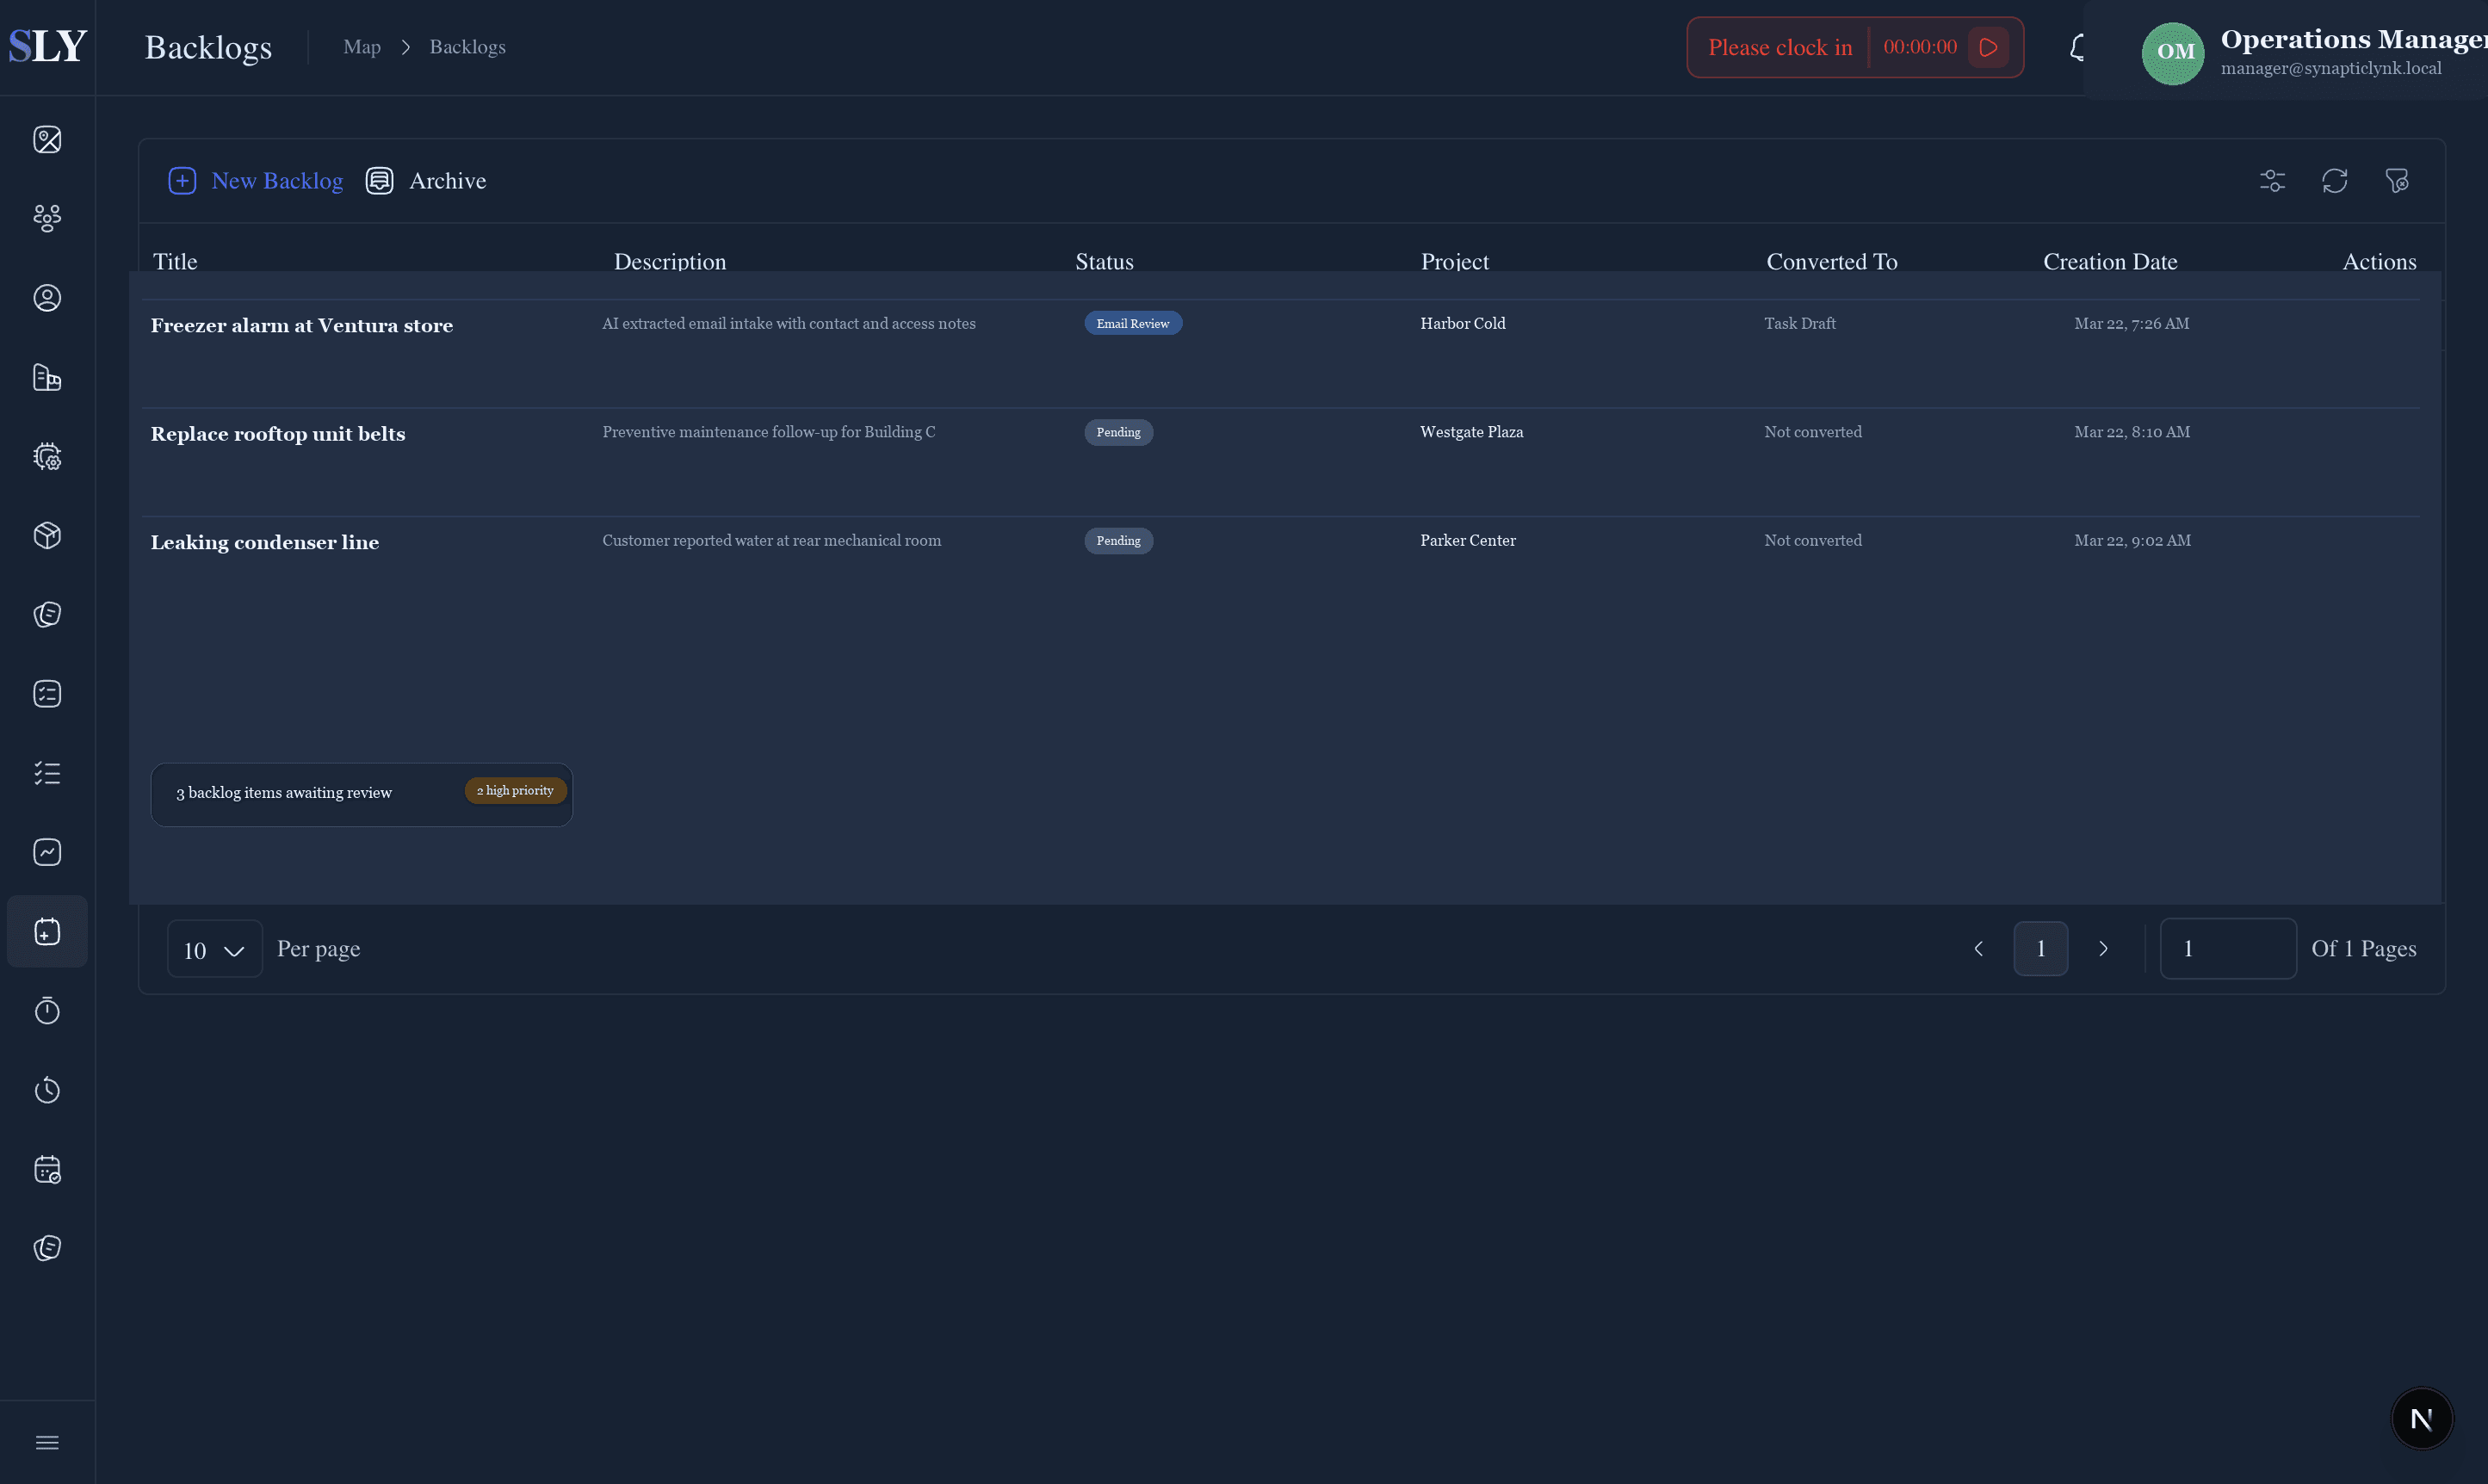Select the Teams icon in the sidebar
The image size is (2488, 1484).
coord(47,219)
